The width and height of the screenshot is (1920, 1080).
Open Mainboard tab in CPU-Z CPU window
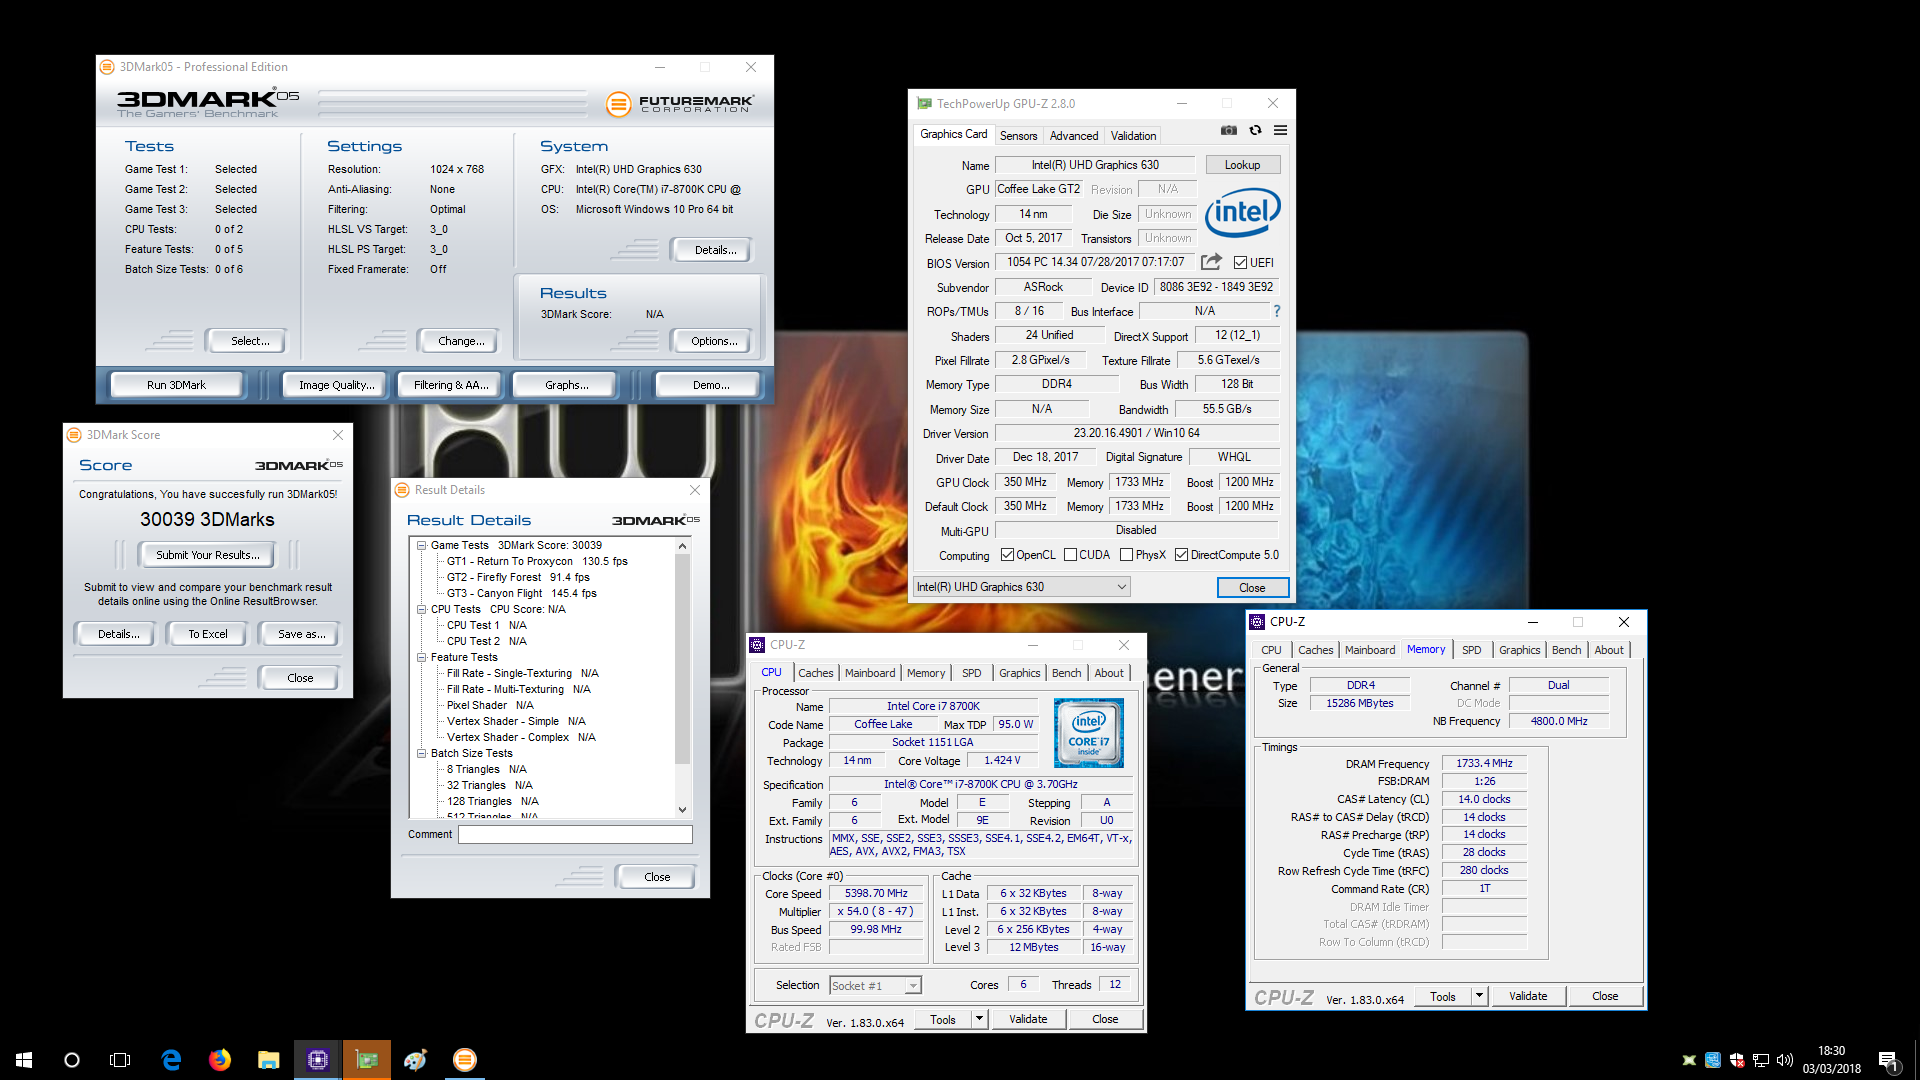(x=870, y=673)
